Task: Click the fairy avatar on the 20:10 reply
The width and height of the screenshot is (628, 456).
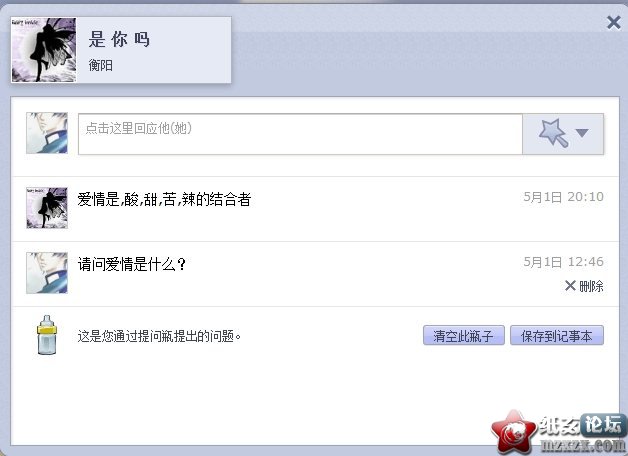Action: point(47,208)
